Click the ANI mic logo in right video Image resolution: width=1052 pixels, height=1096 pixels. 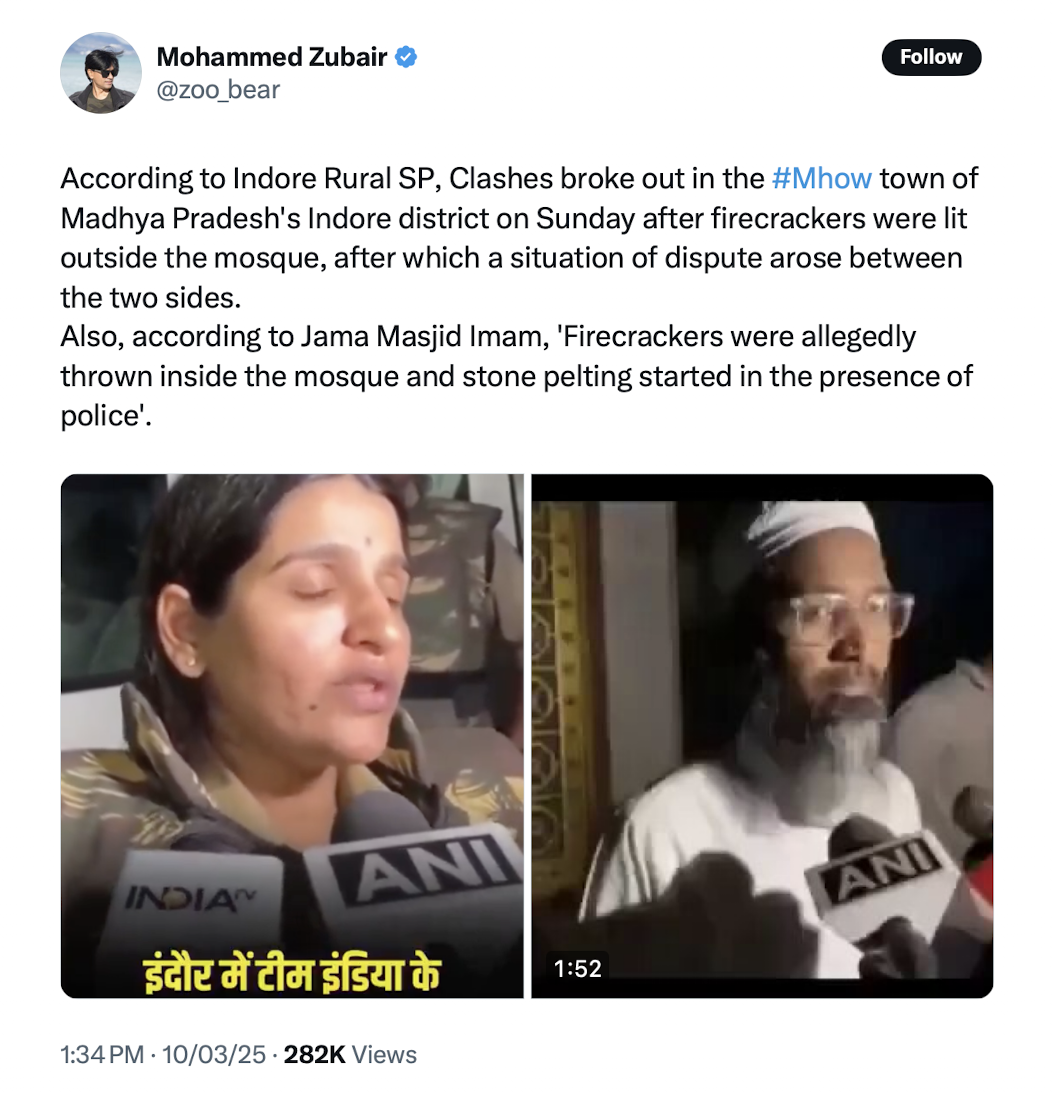(x=880, y=872)
